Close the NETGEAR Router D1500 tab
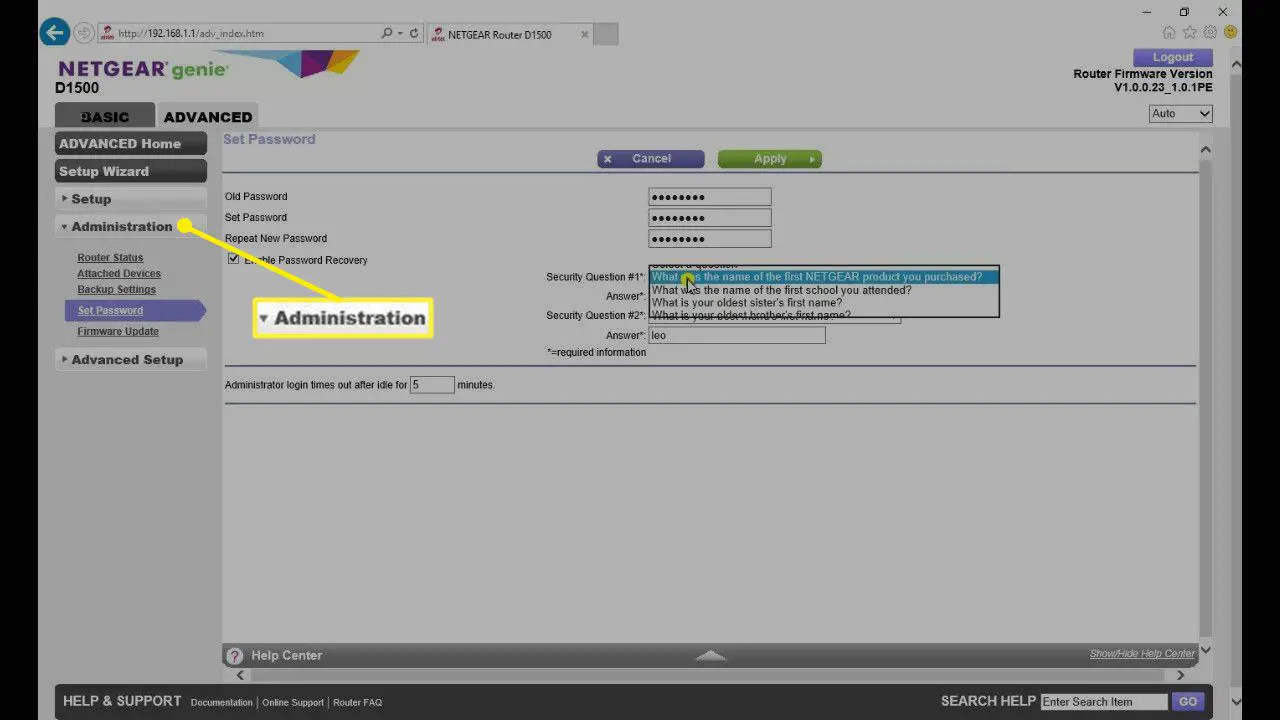 pos(583,34)
